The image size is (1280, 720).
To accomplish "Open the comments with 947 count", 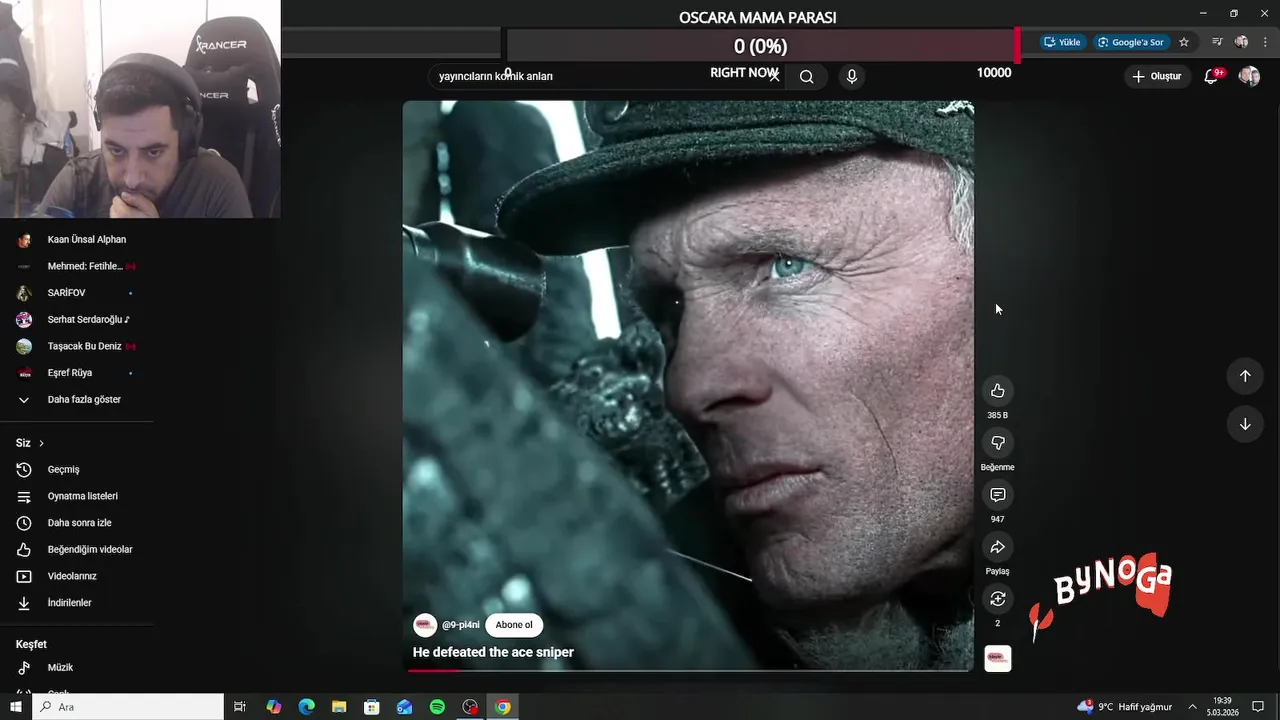I will click(x=997, y=495).
